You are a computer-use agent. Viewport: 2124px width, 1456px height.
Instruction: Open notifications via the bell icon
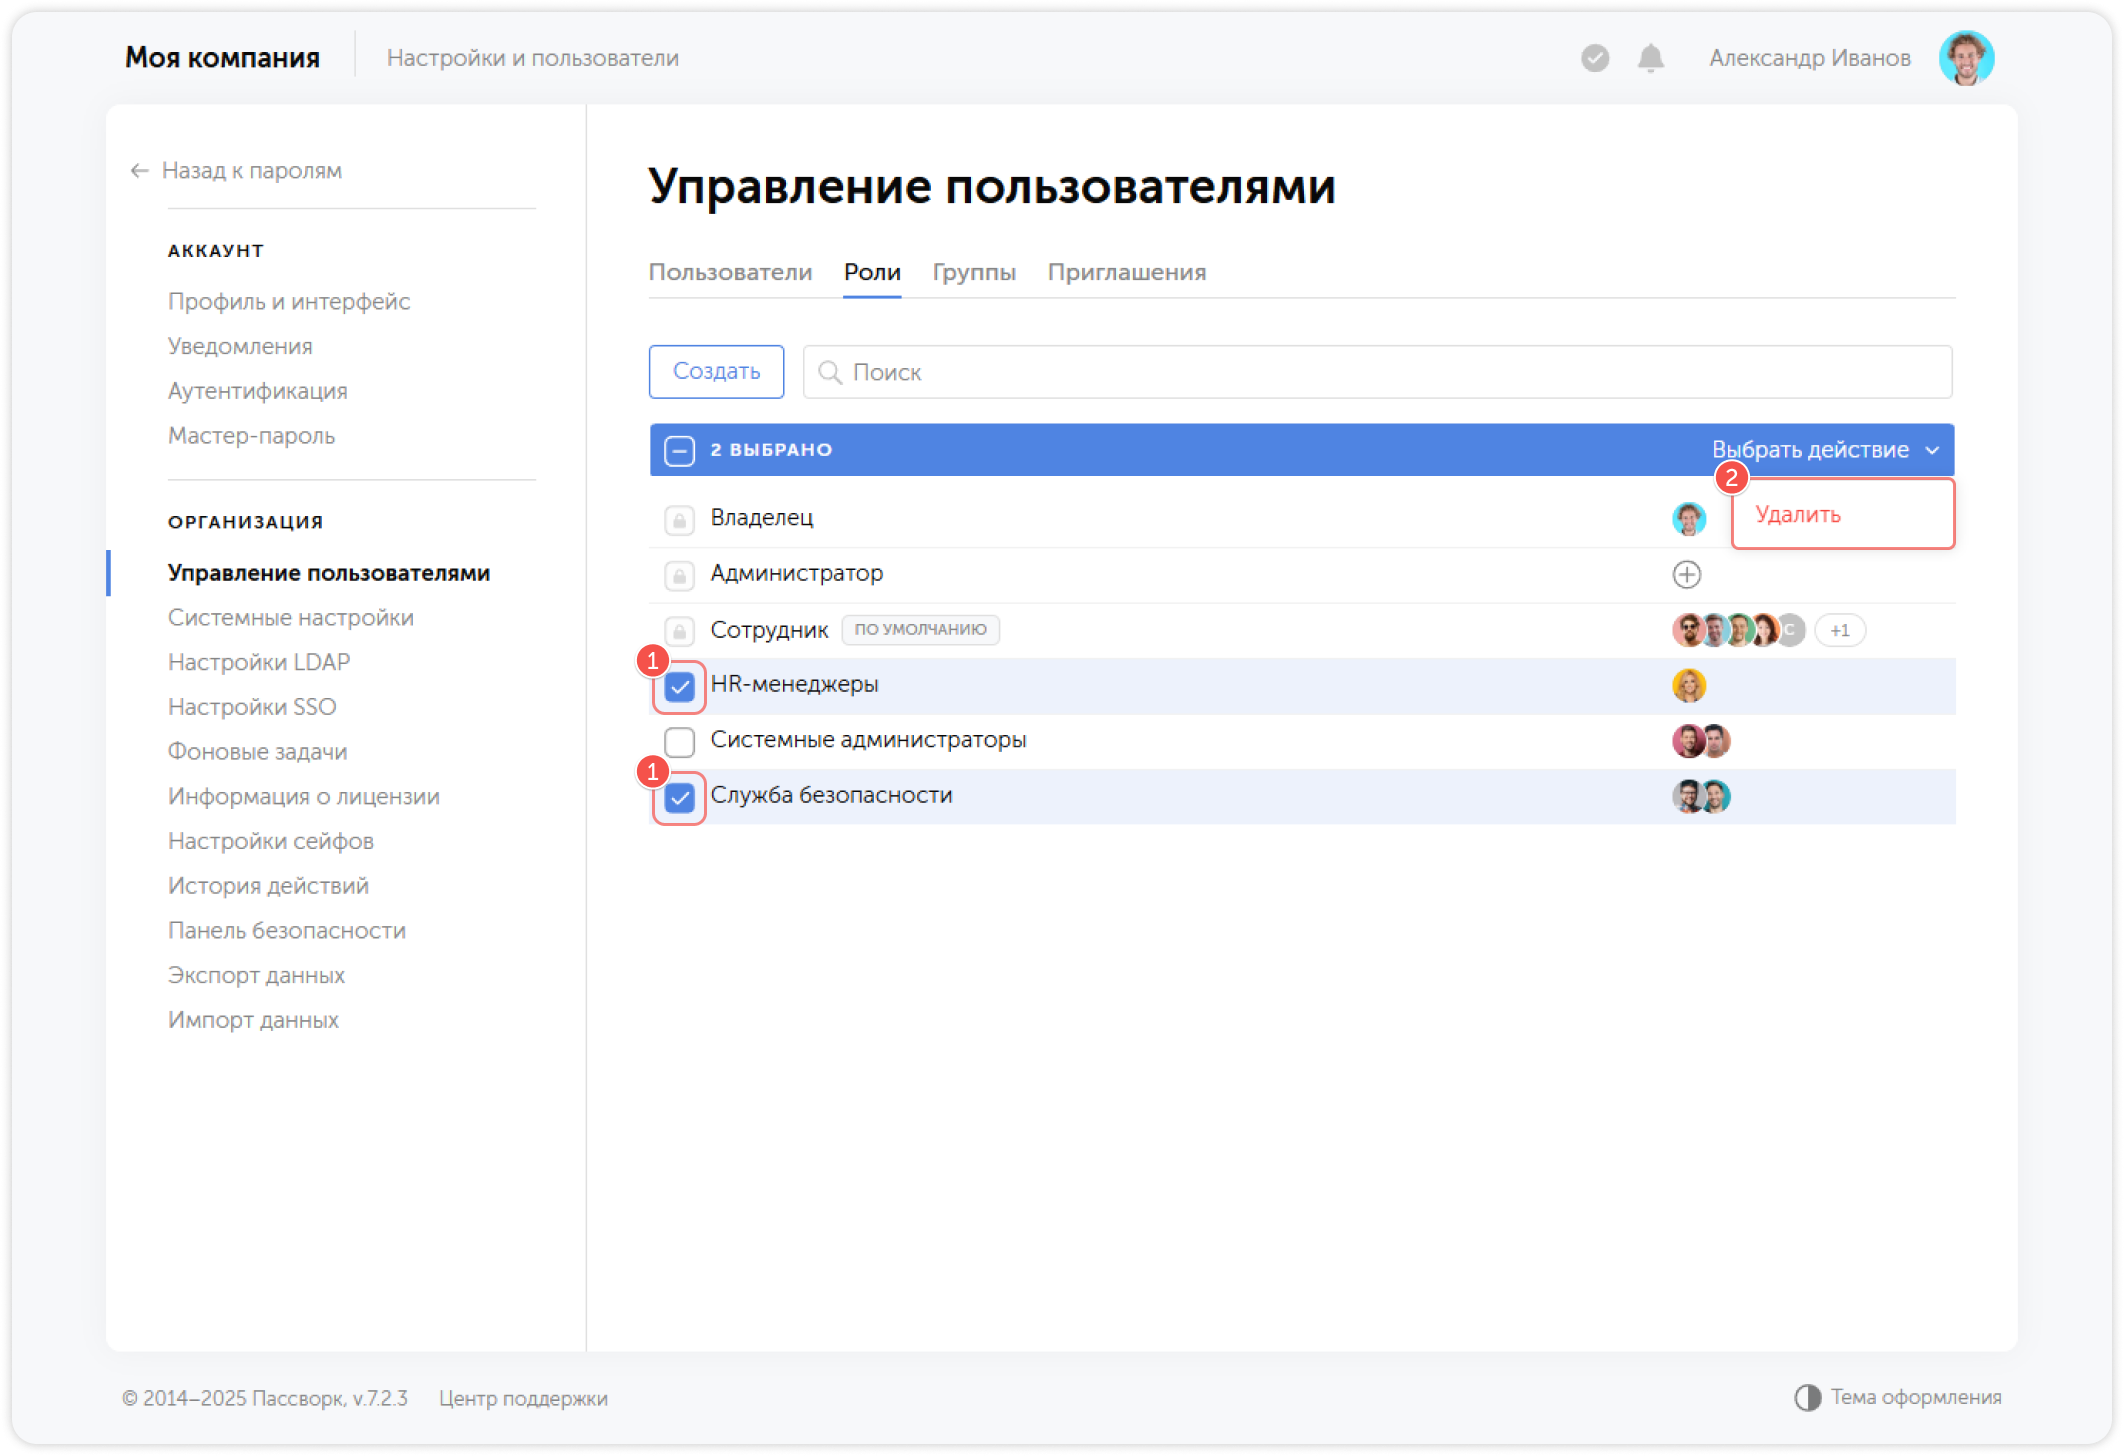(1650, 59)
